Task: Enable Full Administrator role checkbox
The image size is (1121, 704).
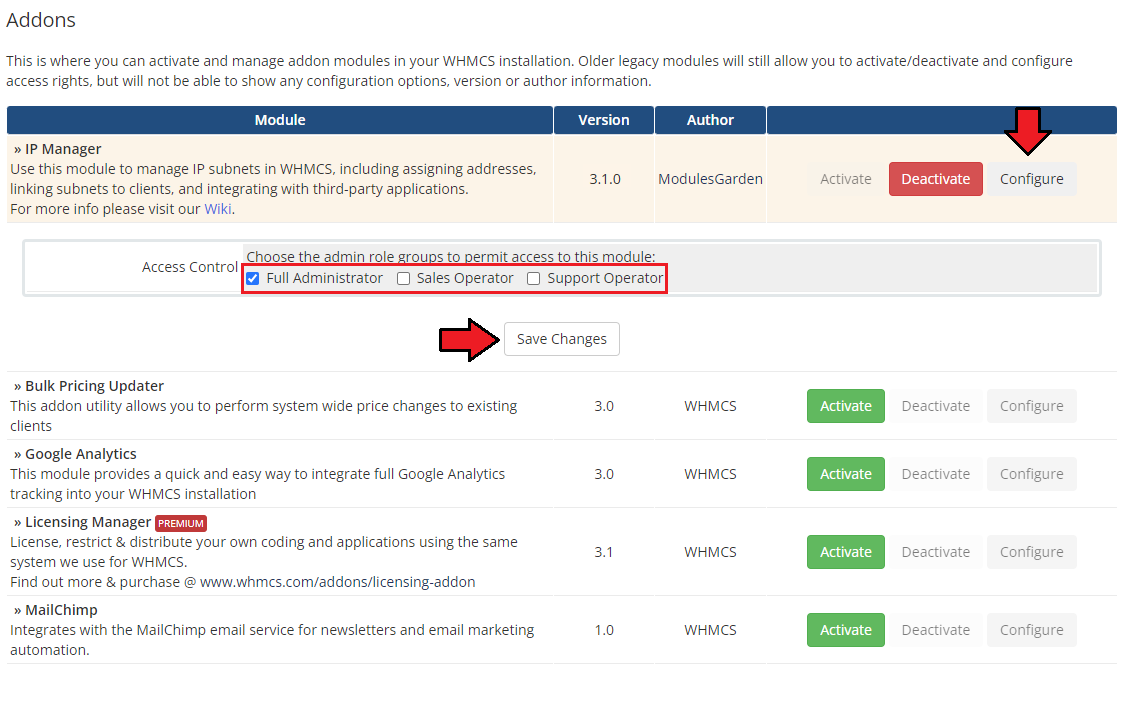Action: (252, 279)
